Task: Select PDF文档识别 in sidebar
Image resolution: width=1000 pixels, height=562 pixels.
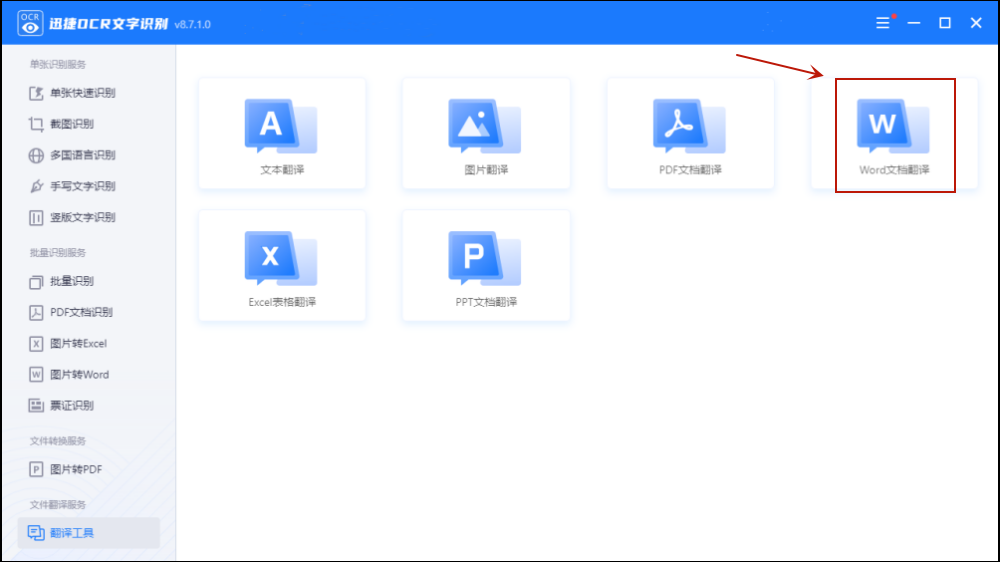Action: pos(71,313)
